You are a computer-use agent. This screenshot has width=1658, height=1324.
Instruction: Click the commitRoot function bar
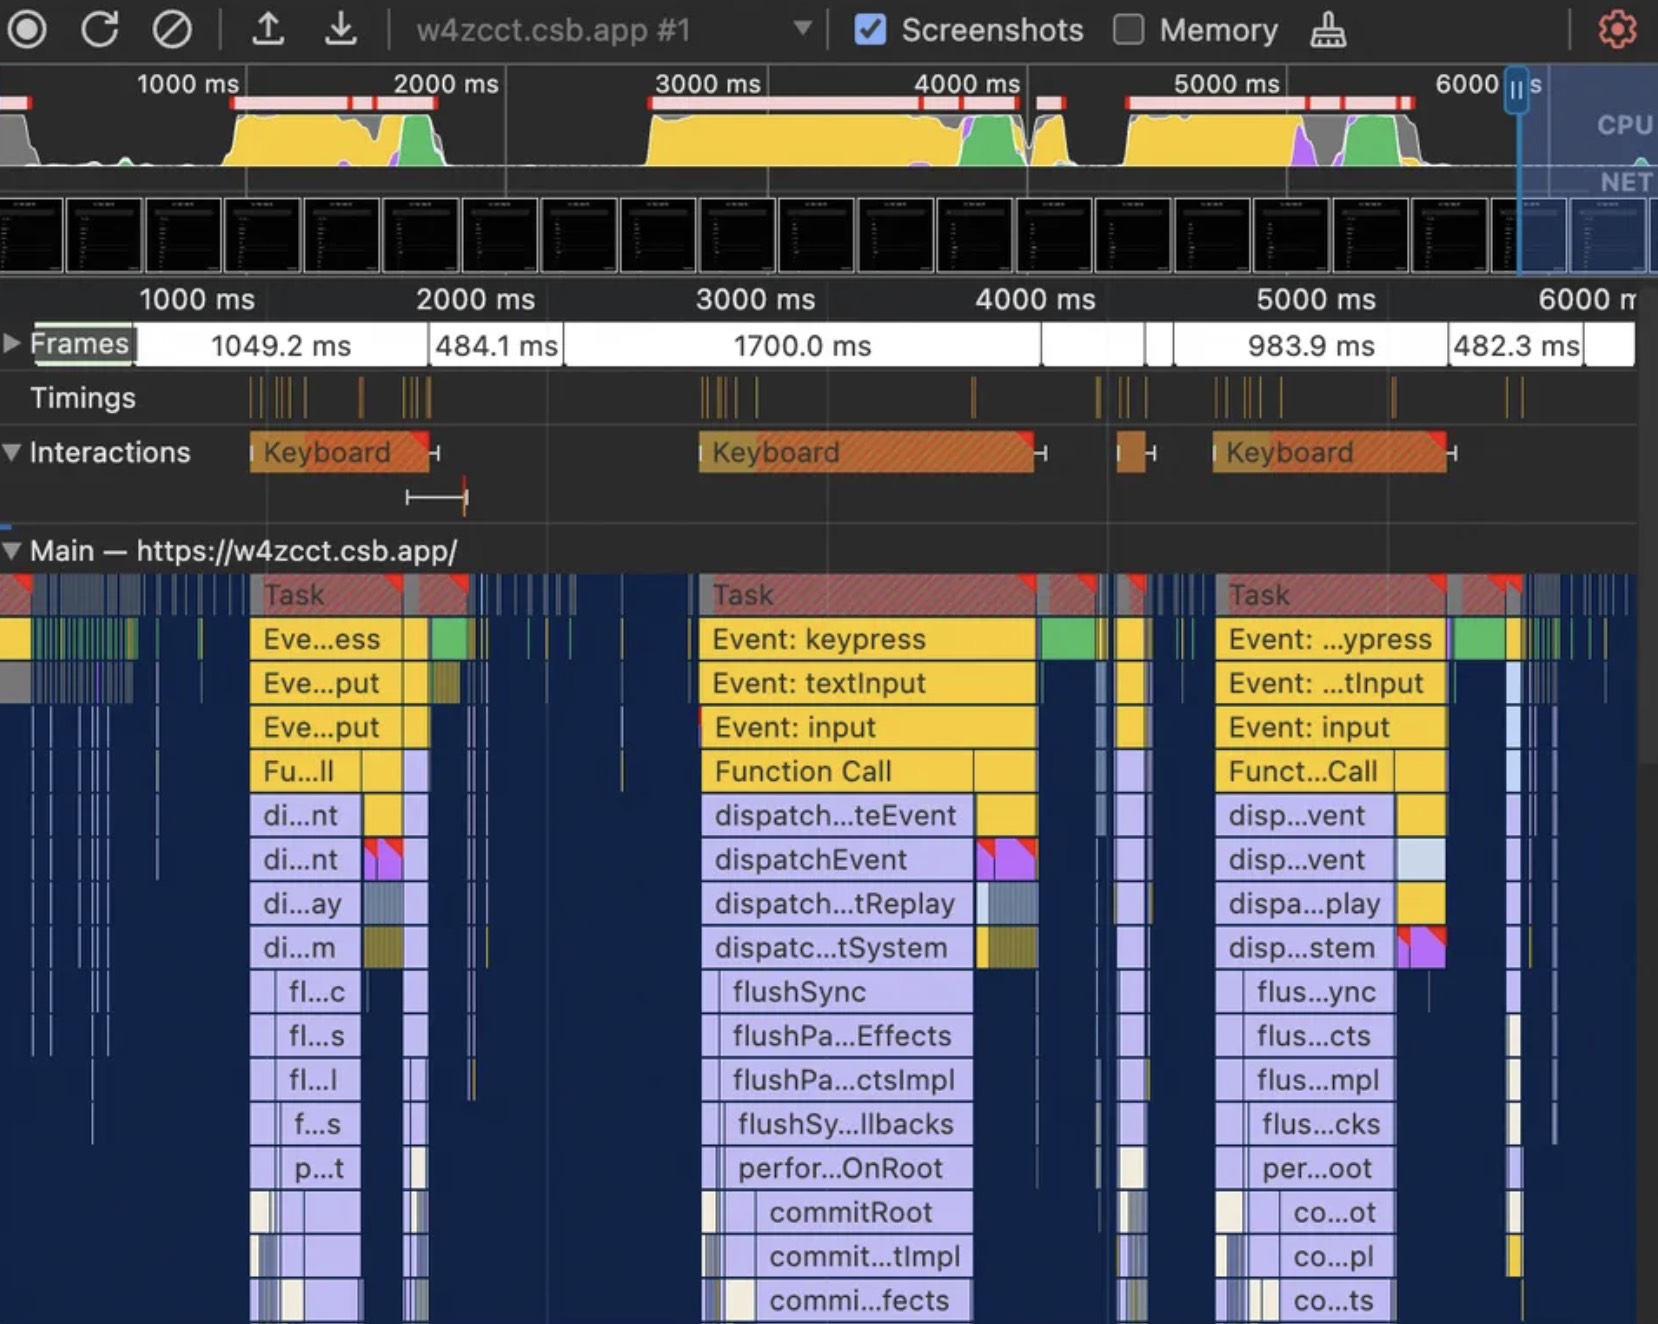pyautogui.click(x=850, y=1212)
